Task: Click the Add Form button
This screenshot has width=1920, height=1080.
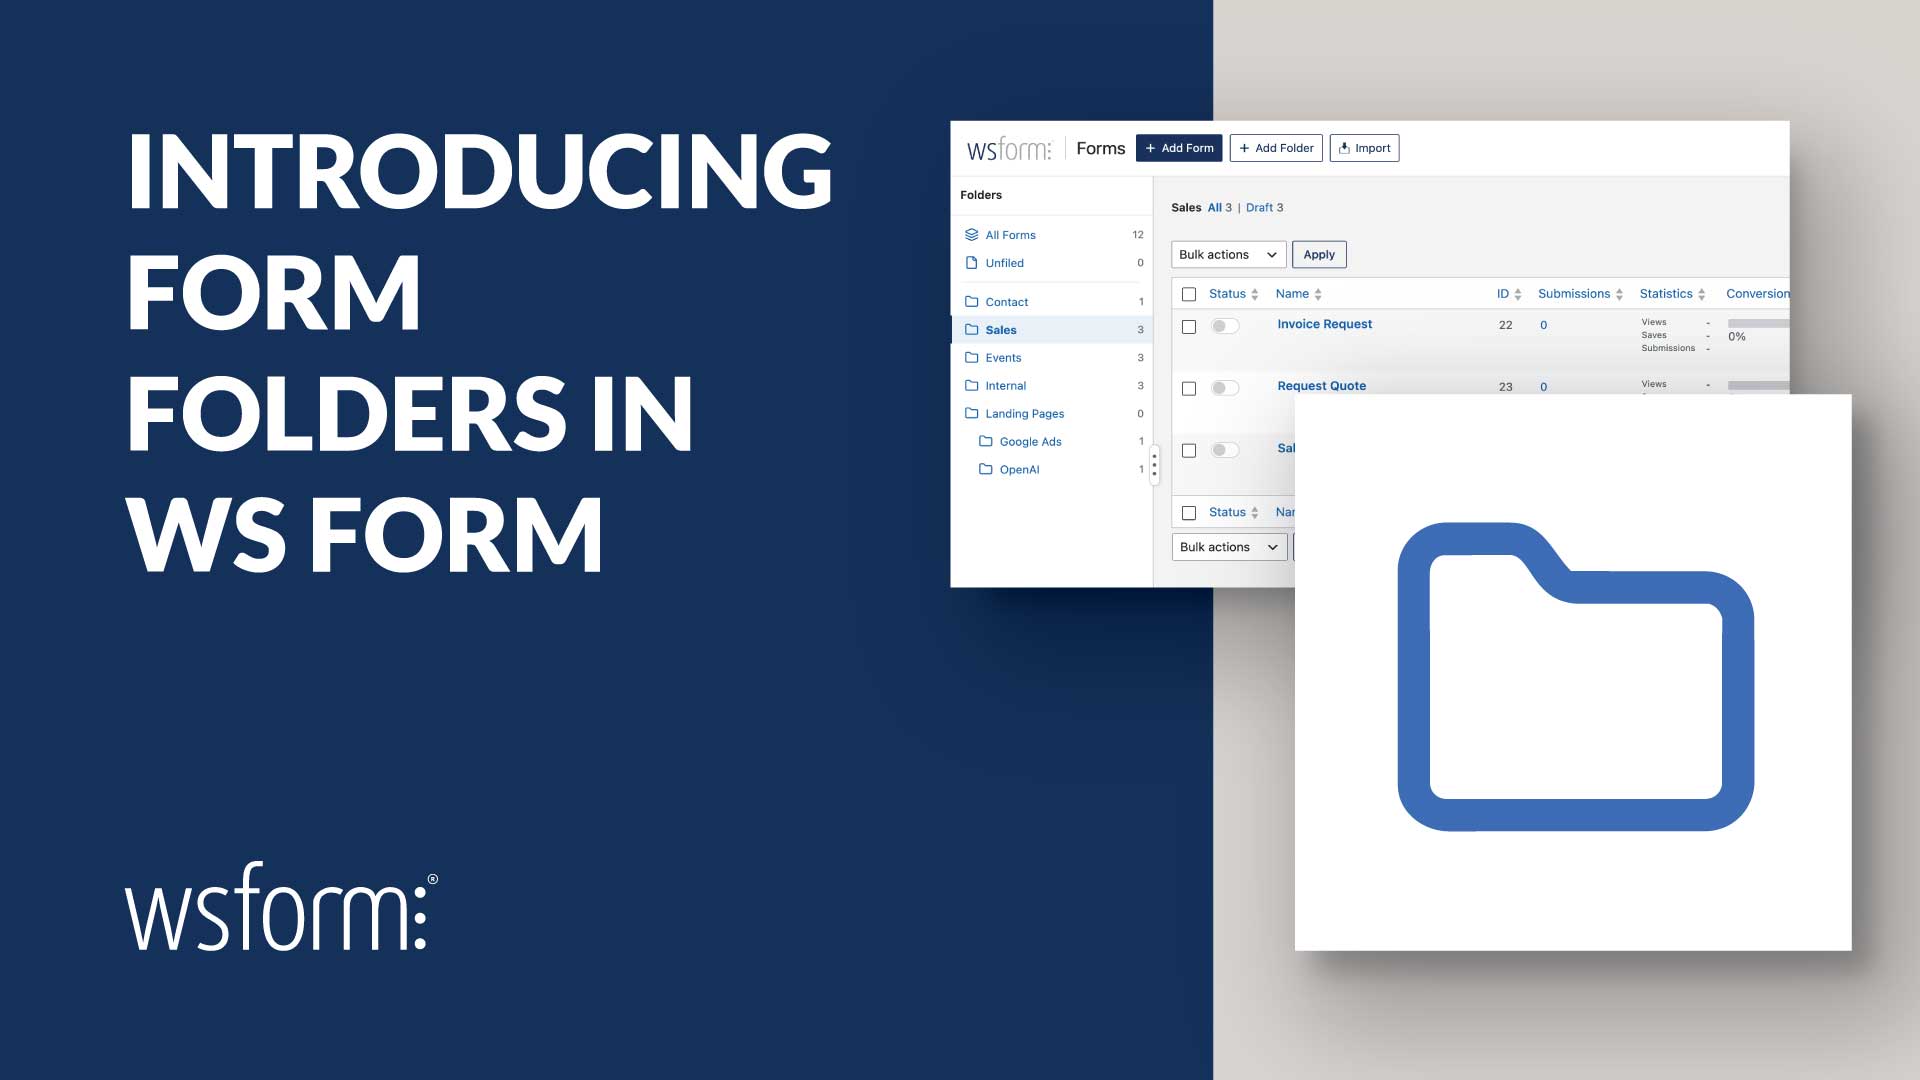Action: pos(1179,148)
